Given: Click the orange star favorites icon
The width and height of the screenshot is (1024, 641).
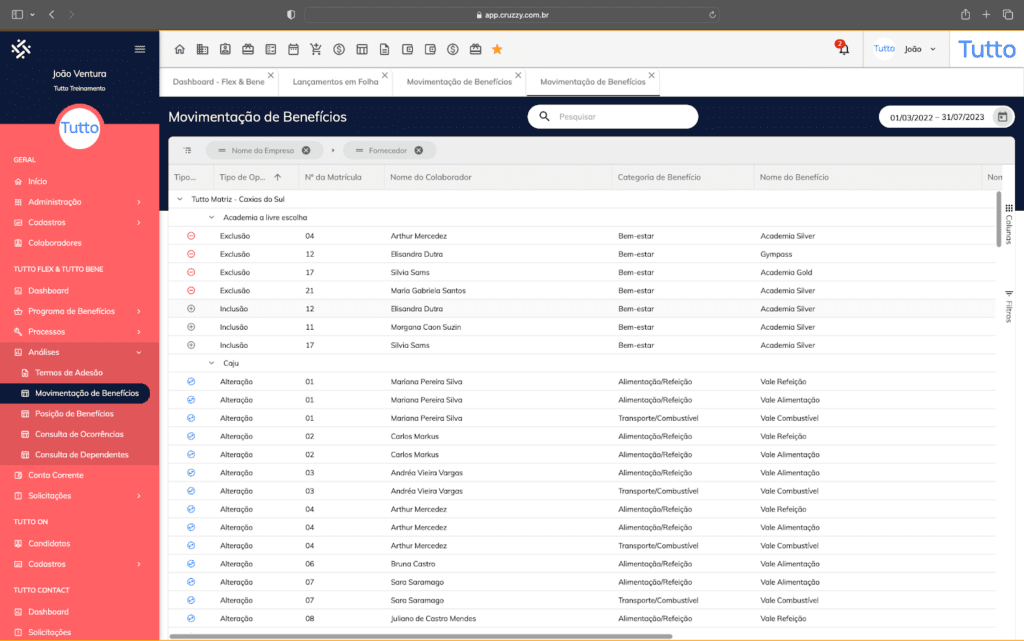Looking at the screenshot, I should [x=497, y=49].
